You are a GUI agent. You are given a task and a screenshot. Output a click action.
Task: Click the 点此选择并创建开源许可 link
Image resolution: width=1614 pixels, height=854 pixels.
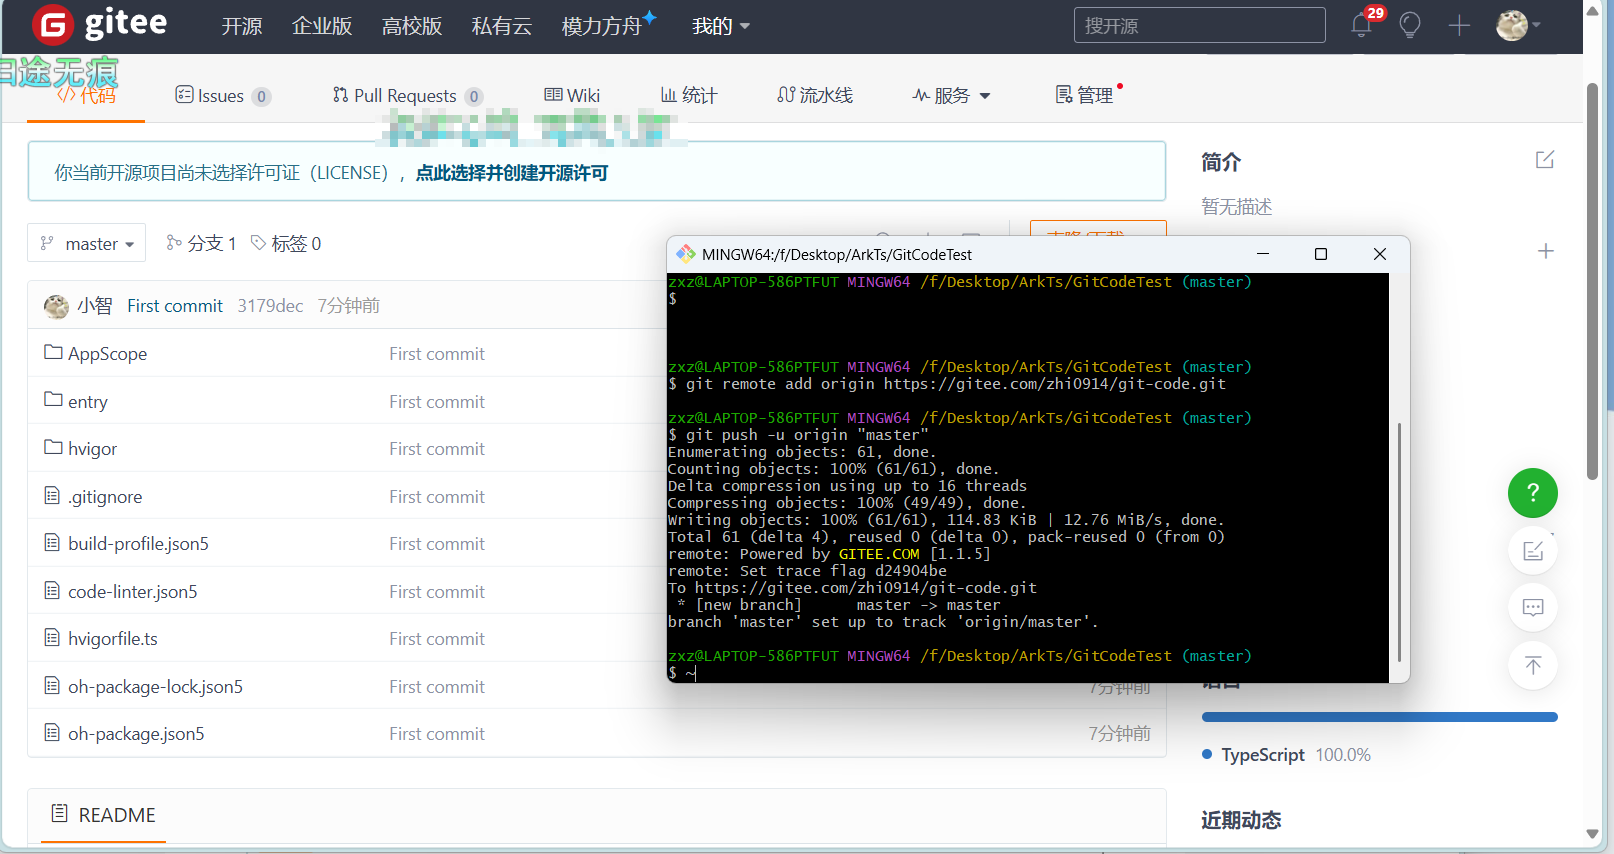(512, 173)
